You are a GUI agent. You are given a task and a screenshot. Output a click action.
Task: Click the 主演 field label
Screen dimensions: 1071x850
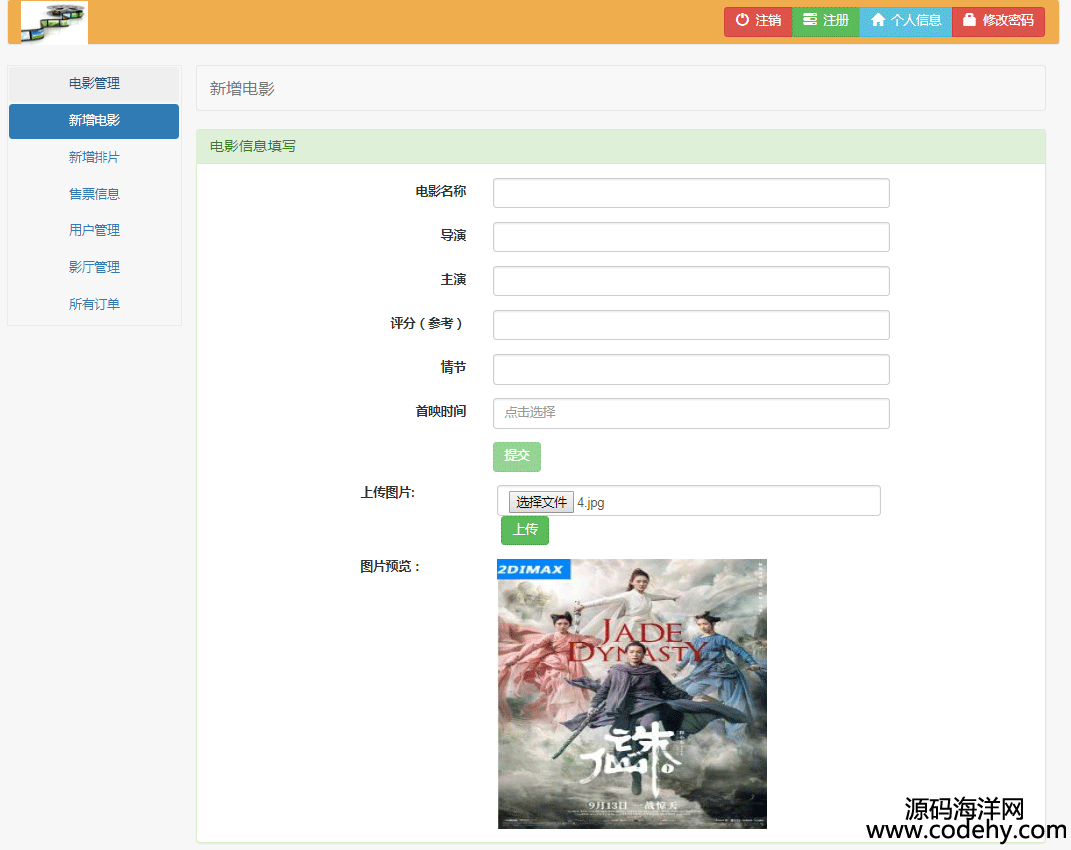[x=454, y=279]
